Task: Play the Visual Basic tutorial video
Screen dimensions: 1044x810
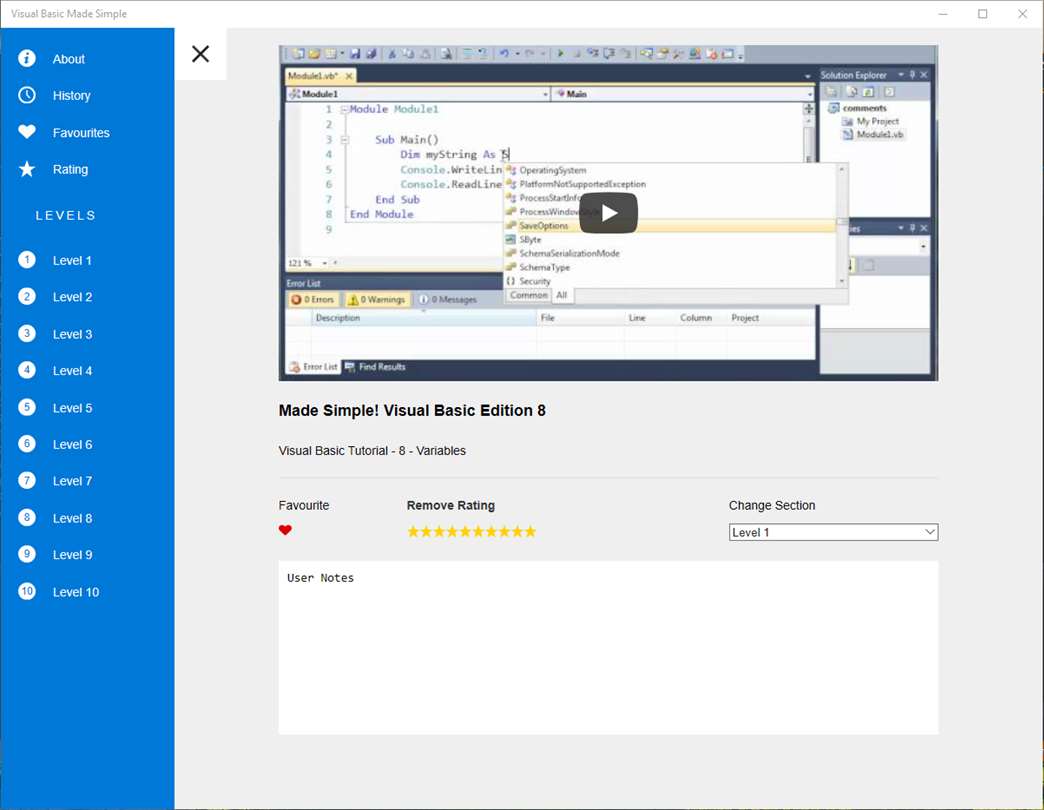Action: tap(609, 213)
